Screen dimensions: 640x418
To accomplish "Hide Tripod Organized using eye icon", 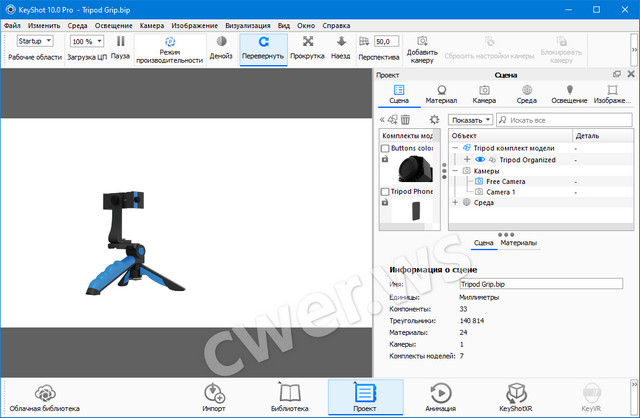I will coord(481,159).
